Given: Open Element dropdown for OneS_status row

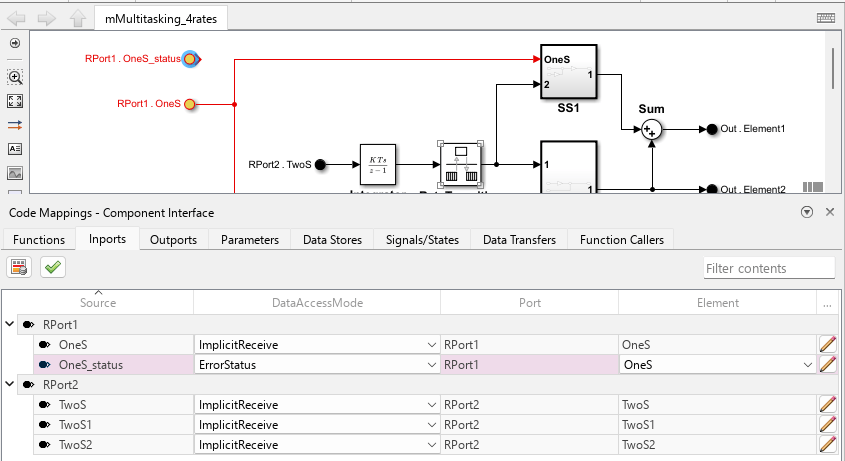Looking at the screenshot, I should (x=807, y=364).
